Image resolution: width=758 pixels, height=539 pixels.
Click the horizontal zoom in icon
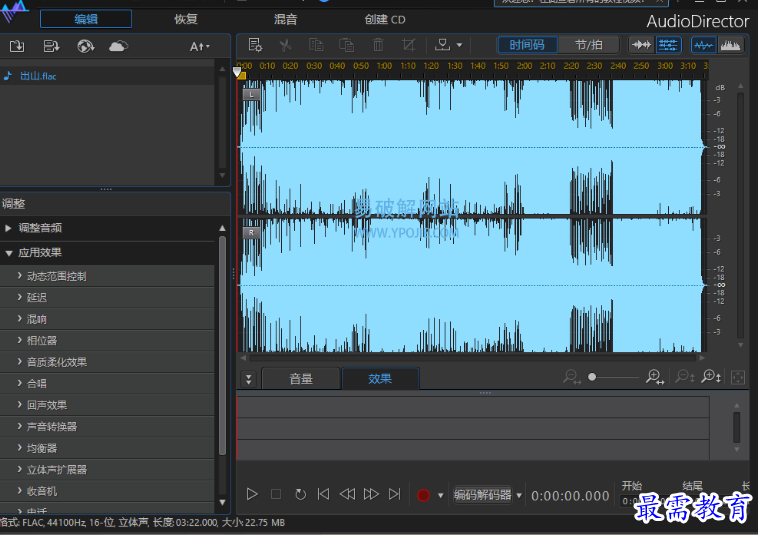(655, 377)
